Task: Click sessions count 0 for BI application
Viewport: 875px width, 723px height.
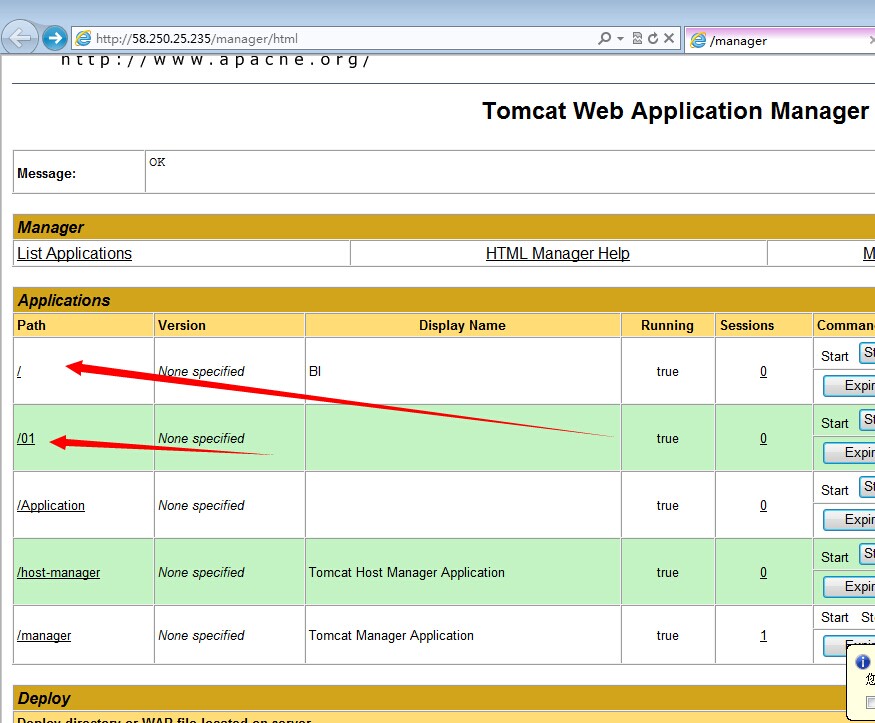Action: click(x=763, y=372)
